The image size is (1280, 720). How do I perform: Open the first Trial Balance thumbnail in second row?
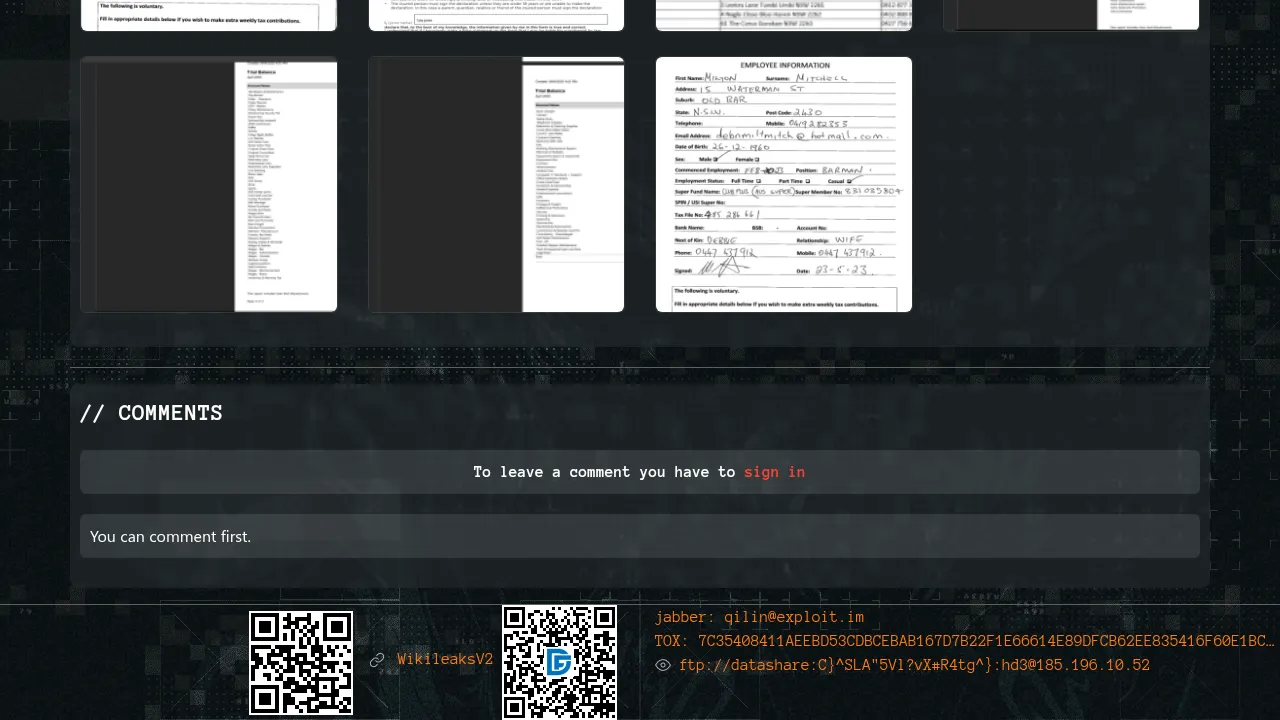point(209,184)
